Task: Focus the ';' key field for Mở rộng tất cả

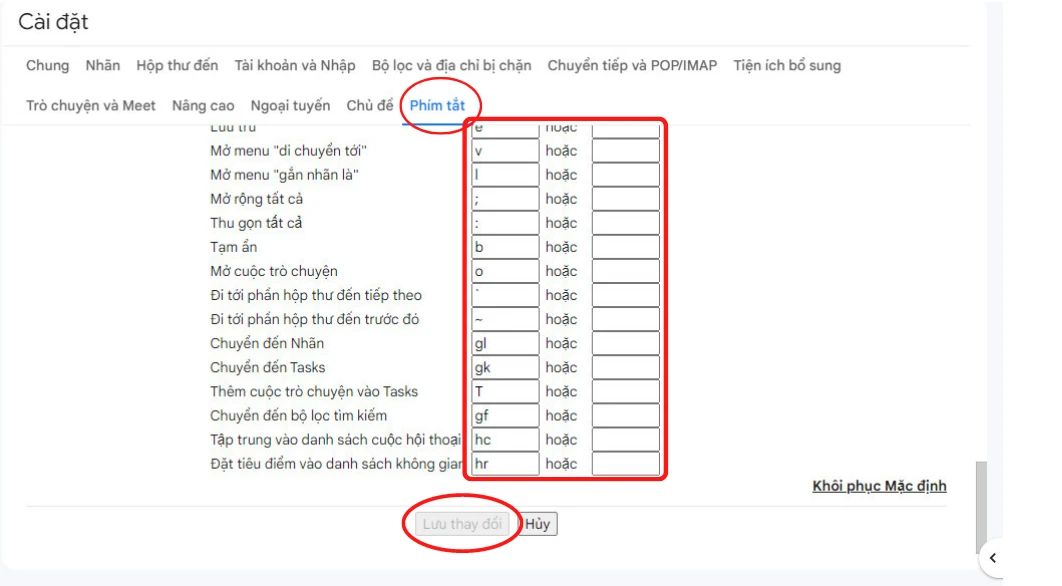Action: [505, 199]
